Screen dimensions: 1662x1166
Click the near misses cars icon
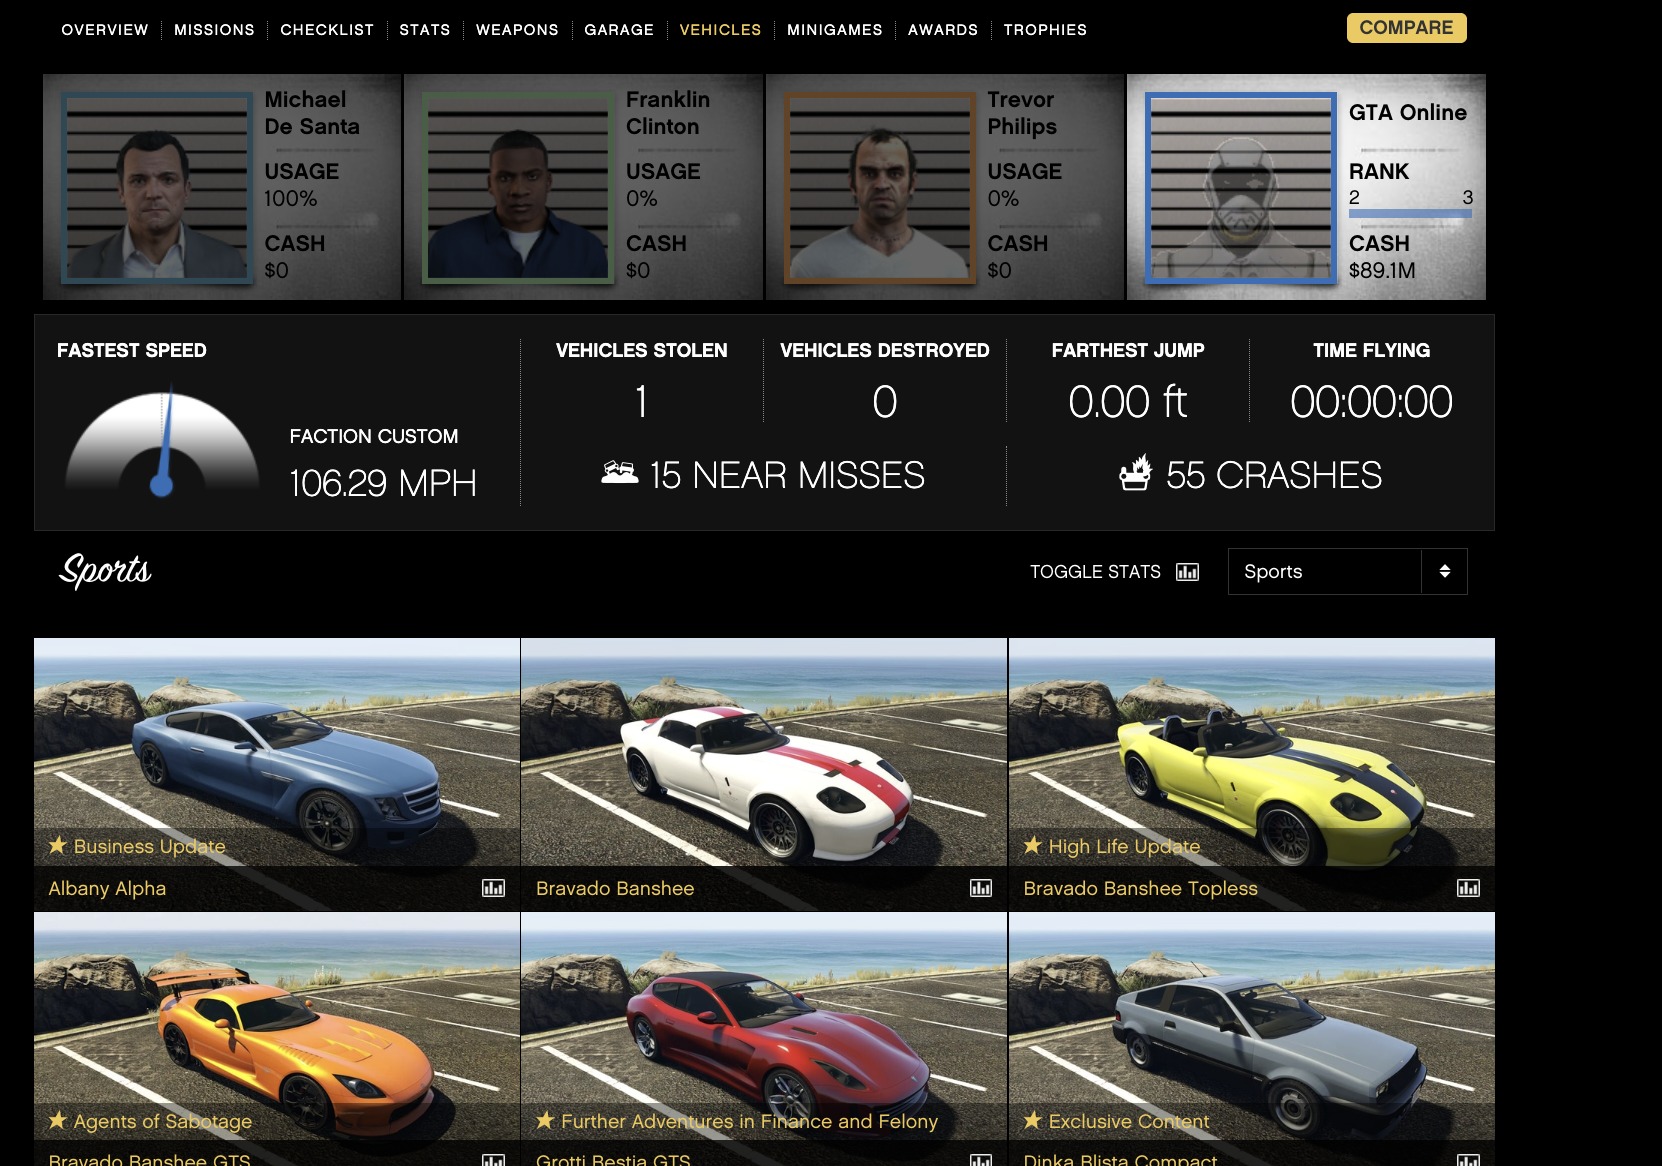pos(620,473)
